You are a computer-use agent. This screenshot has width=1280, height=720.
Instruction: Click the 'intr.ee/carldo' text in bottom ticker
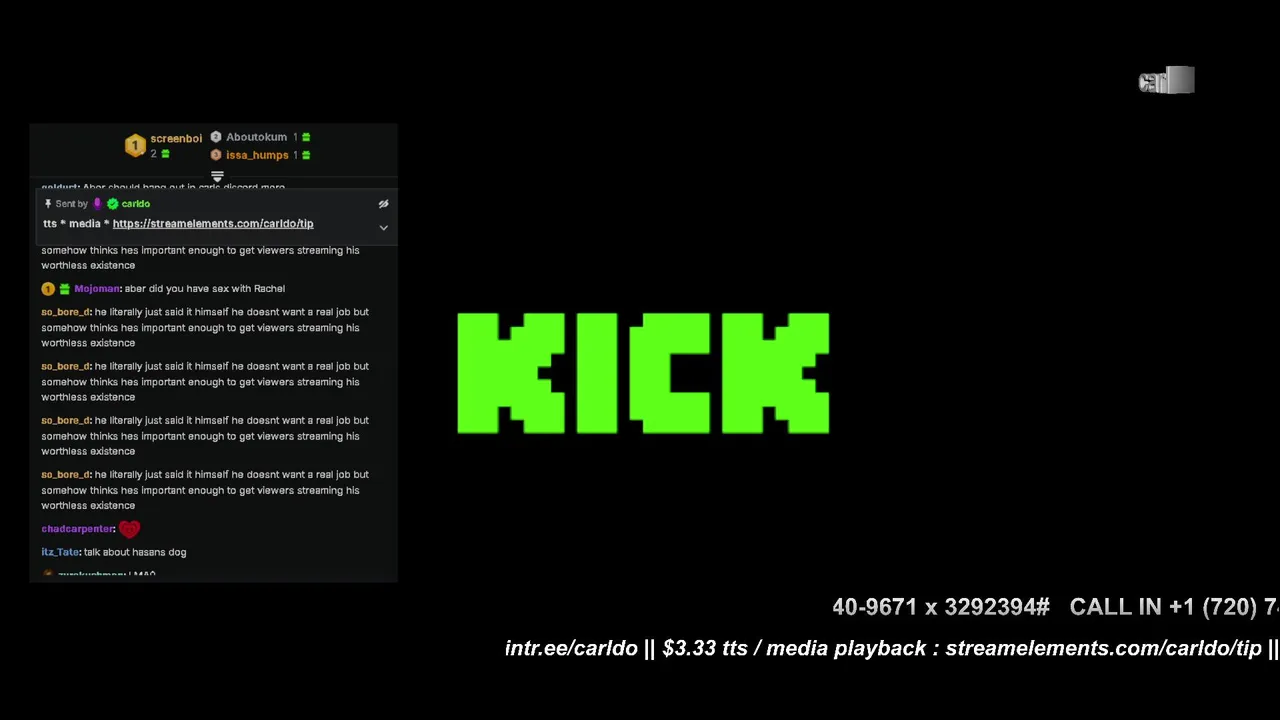click(x=571, y=648)
